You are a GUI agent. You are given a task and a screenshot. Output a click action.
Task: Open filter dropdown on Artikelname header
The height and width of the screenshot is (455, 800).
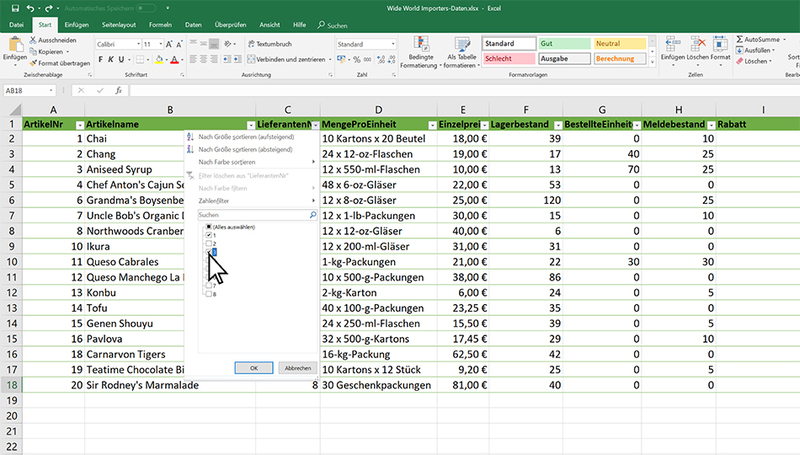coord(247,124)
